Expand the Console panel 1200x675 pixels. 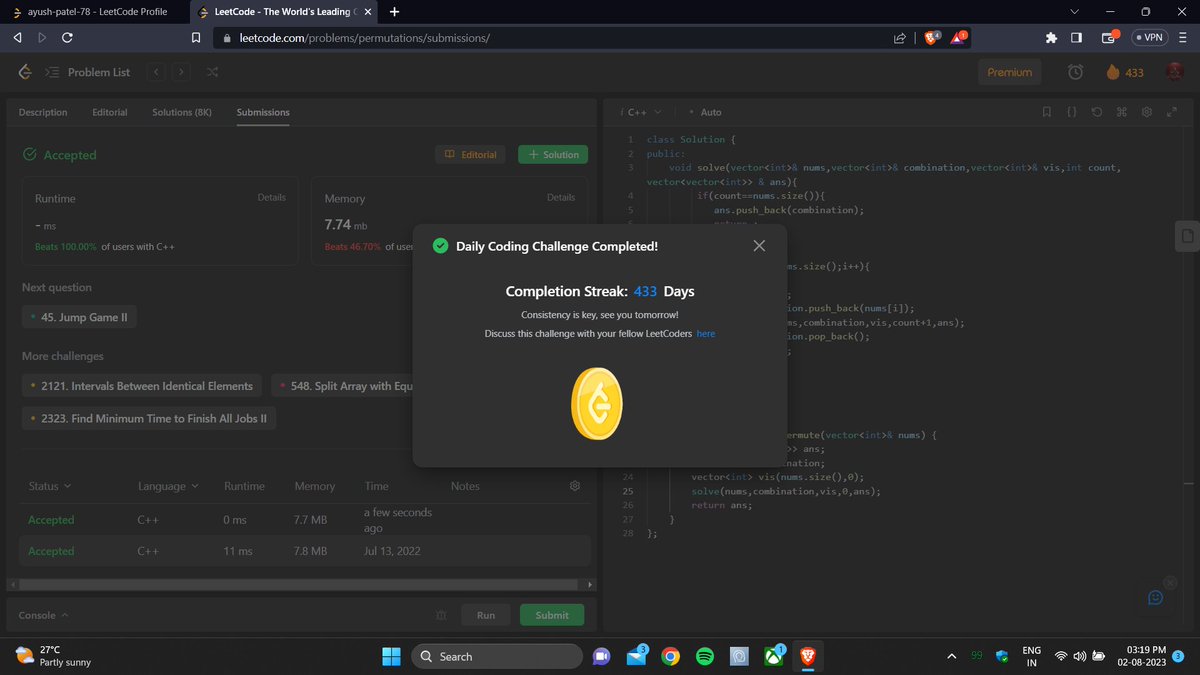(x=43, y=615)
